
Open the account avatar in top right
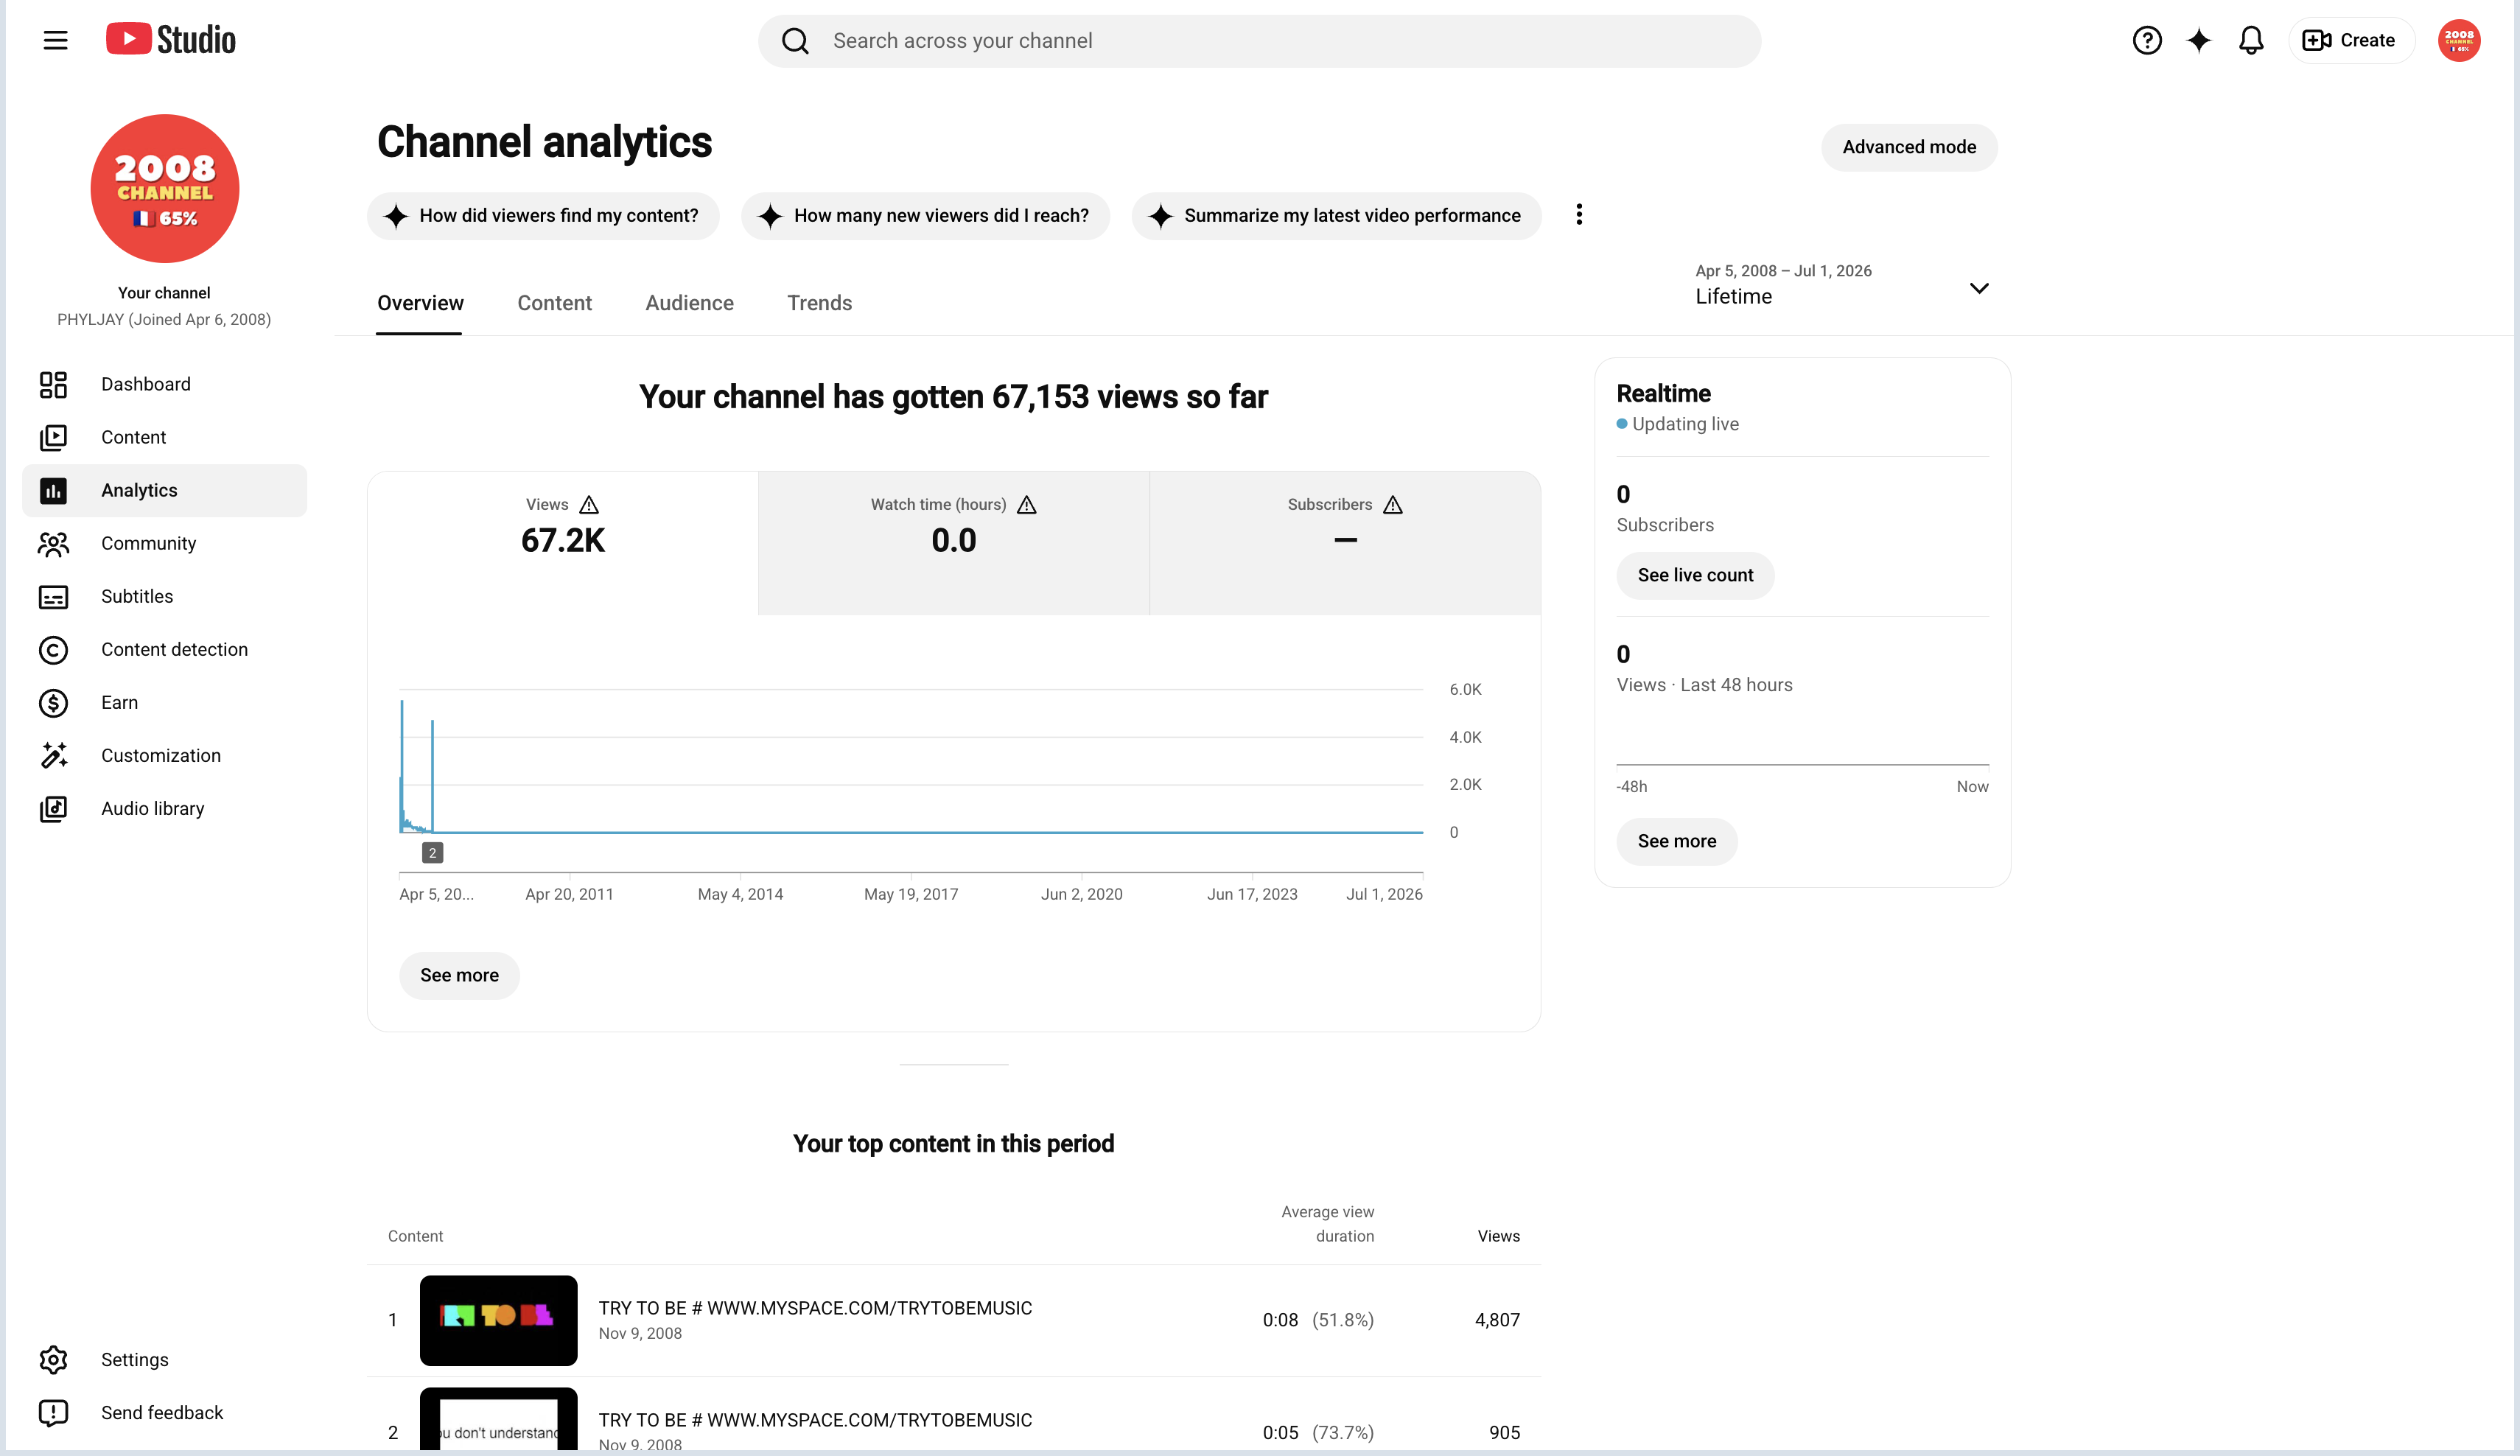(x=2459, y=40)
